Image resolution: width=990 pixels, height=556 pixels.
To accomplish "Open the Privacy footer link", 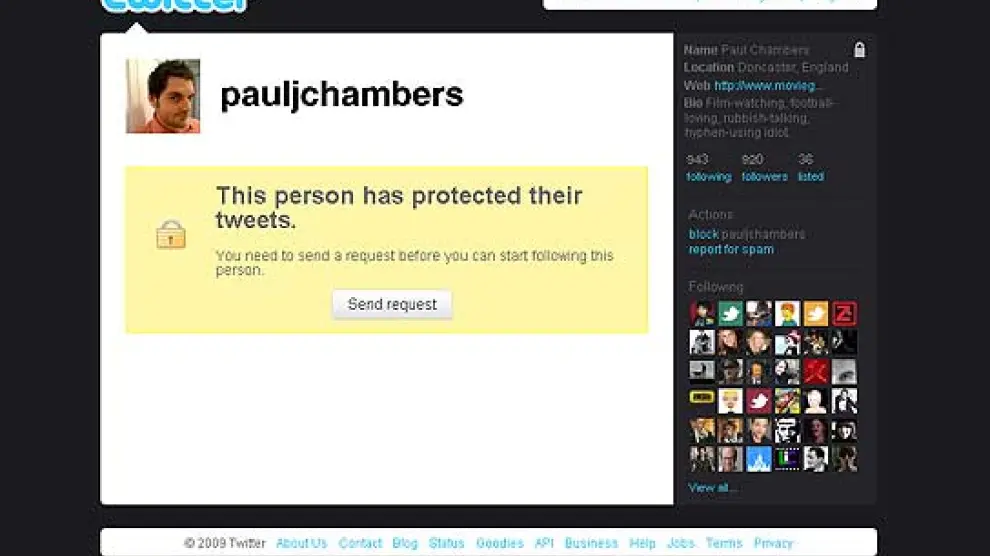I will point(773,543).
